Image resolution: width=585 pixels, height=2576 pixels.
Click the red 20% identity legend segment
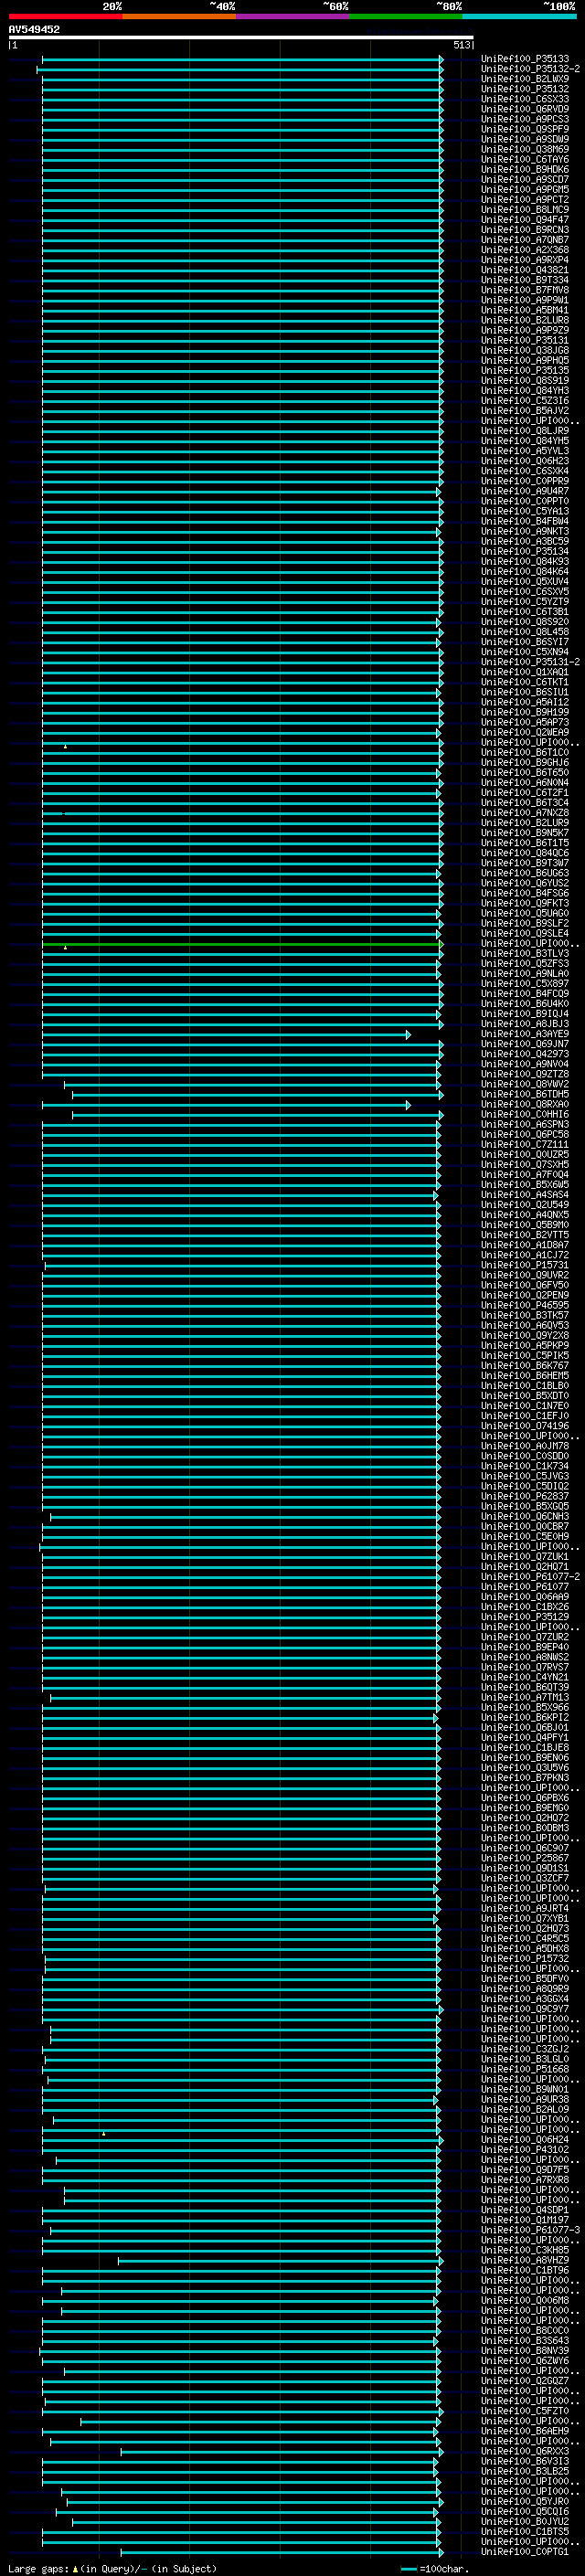pyautogui.click(x=65, y=16)
